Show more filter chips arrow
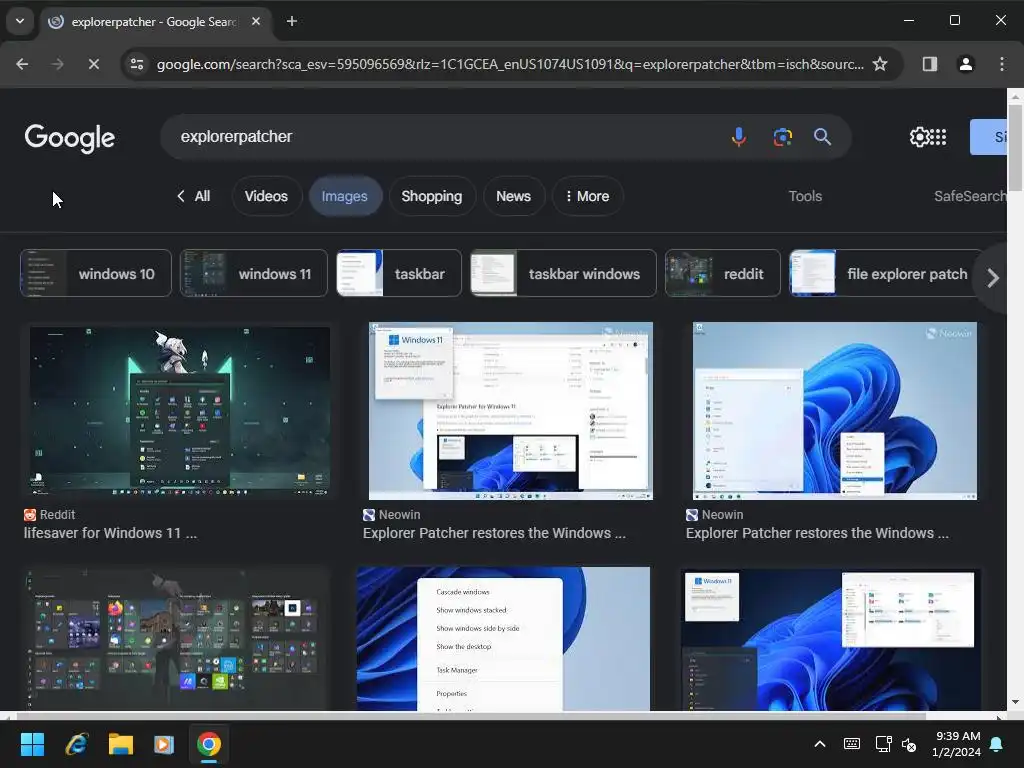 [x=993, y=278]
